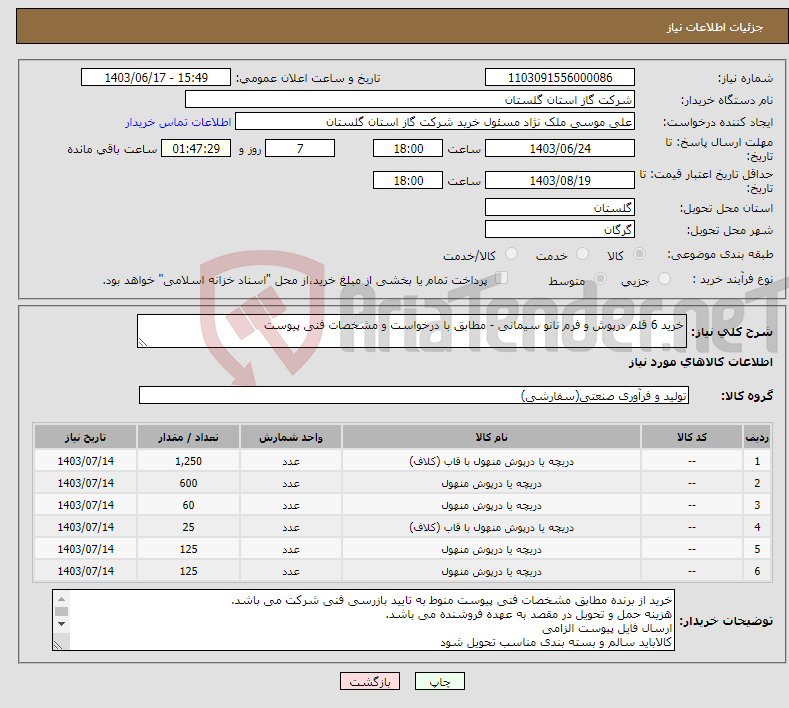Click quantity 600 in row 2
The height and width of the screenshot is (708, 789).
[x=188, y=483]
